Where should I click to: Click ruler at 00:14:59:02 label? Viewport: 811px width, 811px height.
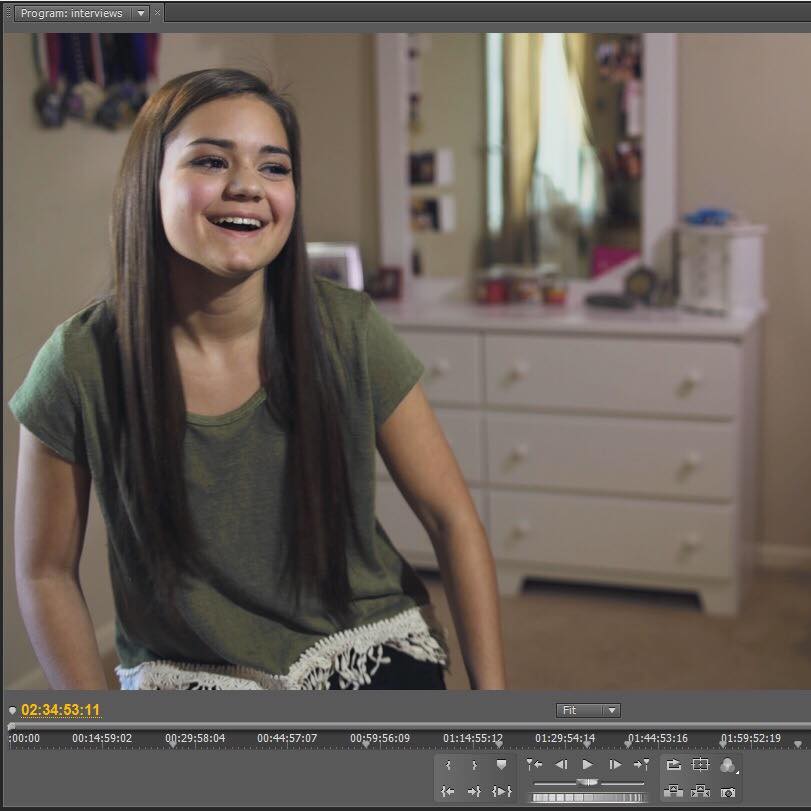[x=102, y=738]
